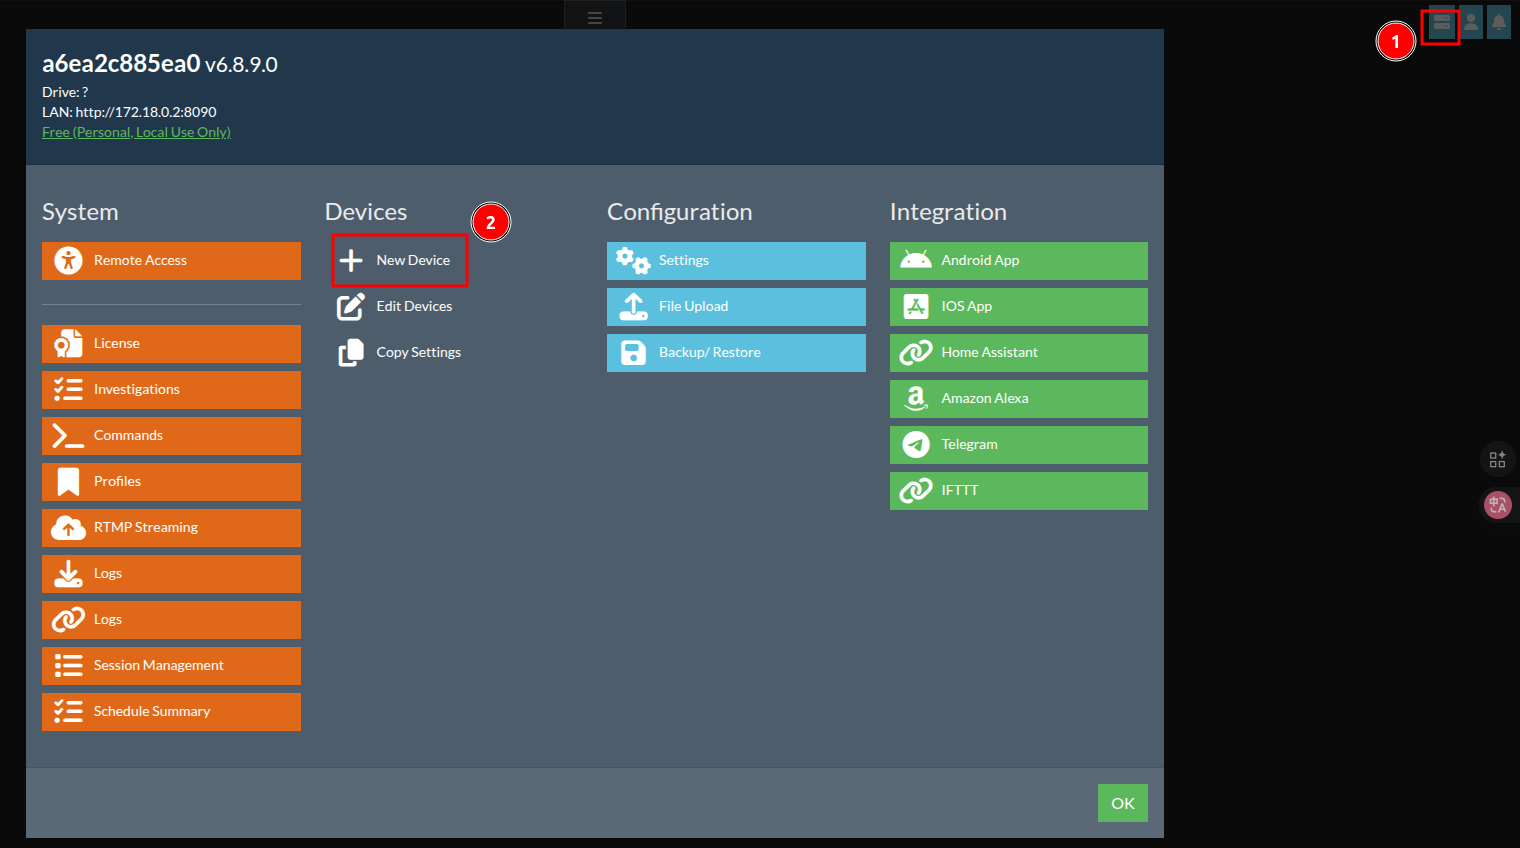Click the server menu icon in top bar
This screenshot has width=1520, height=848.
coord(1441,22)
